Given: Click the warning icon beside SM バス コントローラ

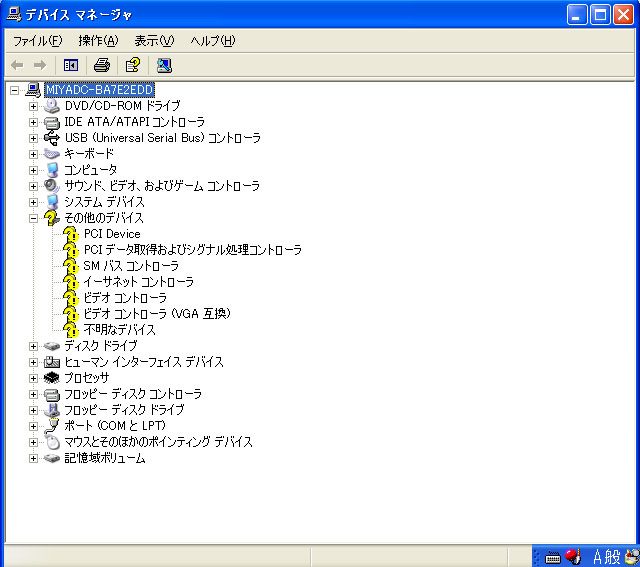Looking at the screenshot, I should [x=71, y=266].
